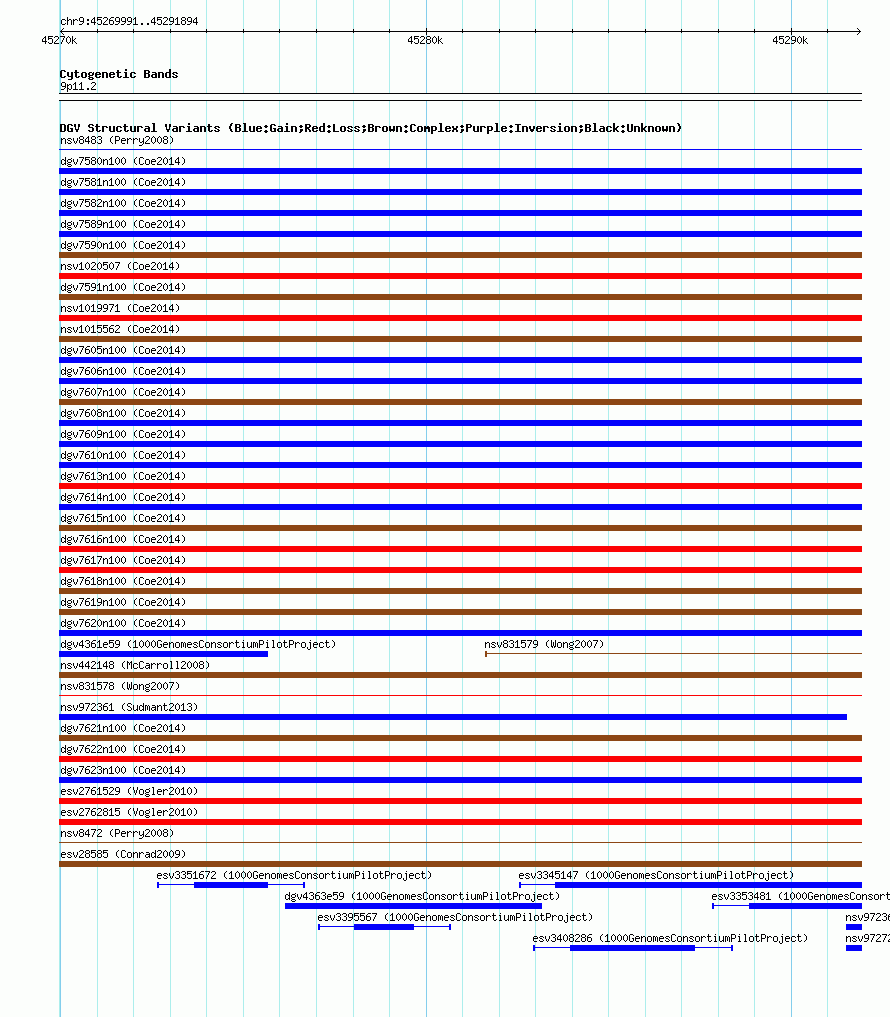Click the 45280k ruler position label
The image size is (890, 1017).
[426, 40]
